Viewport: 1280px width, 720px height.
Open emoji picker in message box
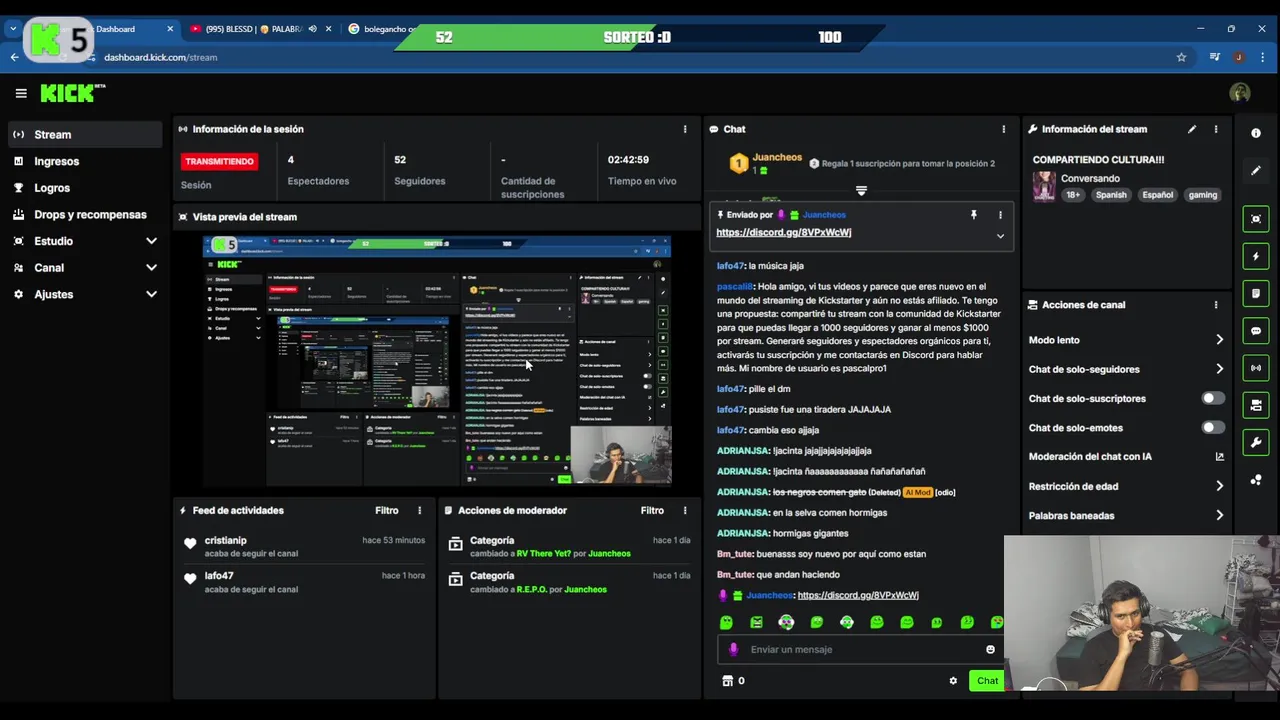[991, 649]
